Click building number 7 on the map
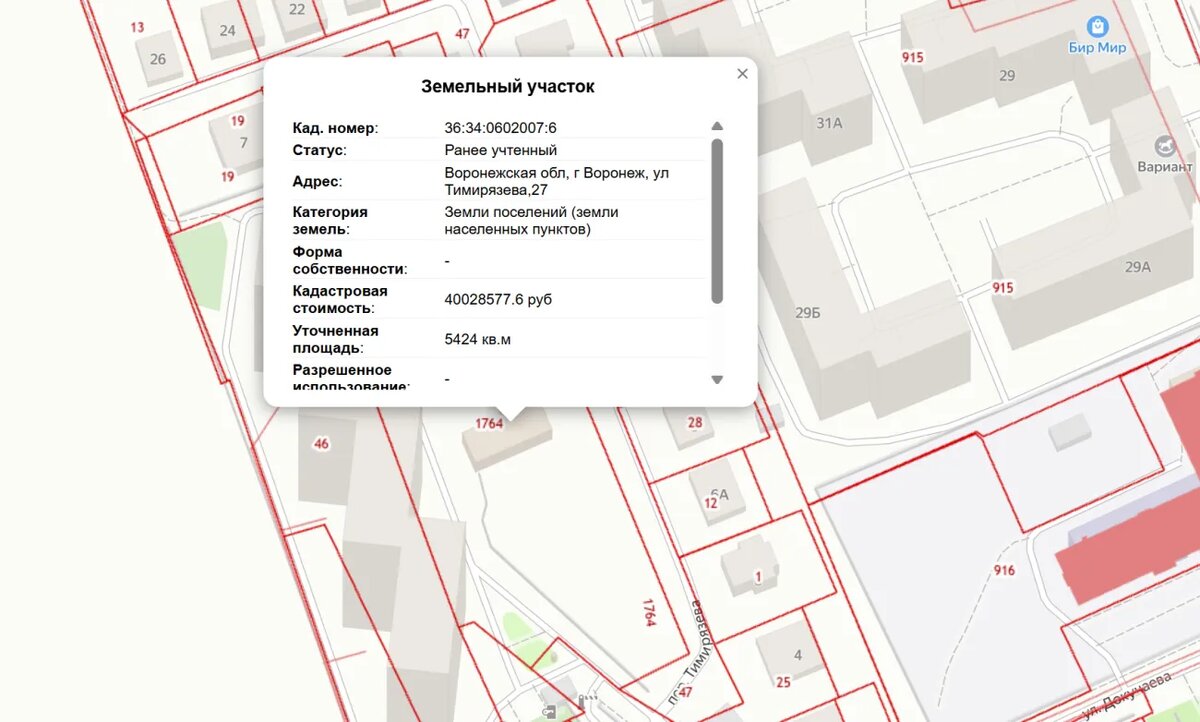 (x=243, y=142)
